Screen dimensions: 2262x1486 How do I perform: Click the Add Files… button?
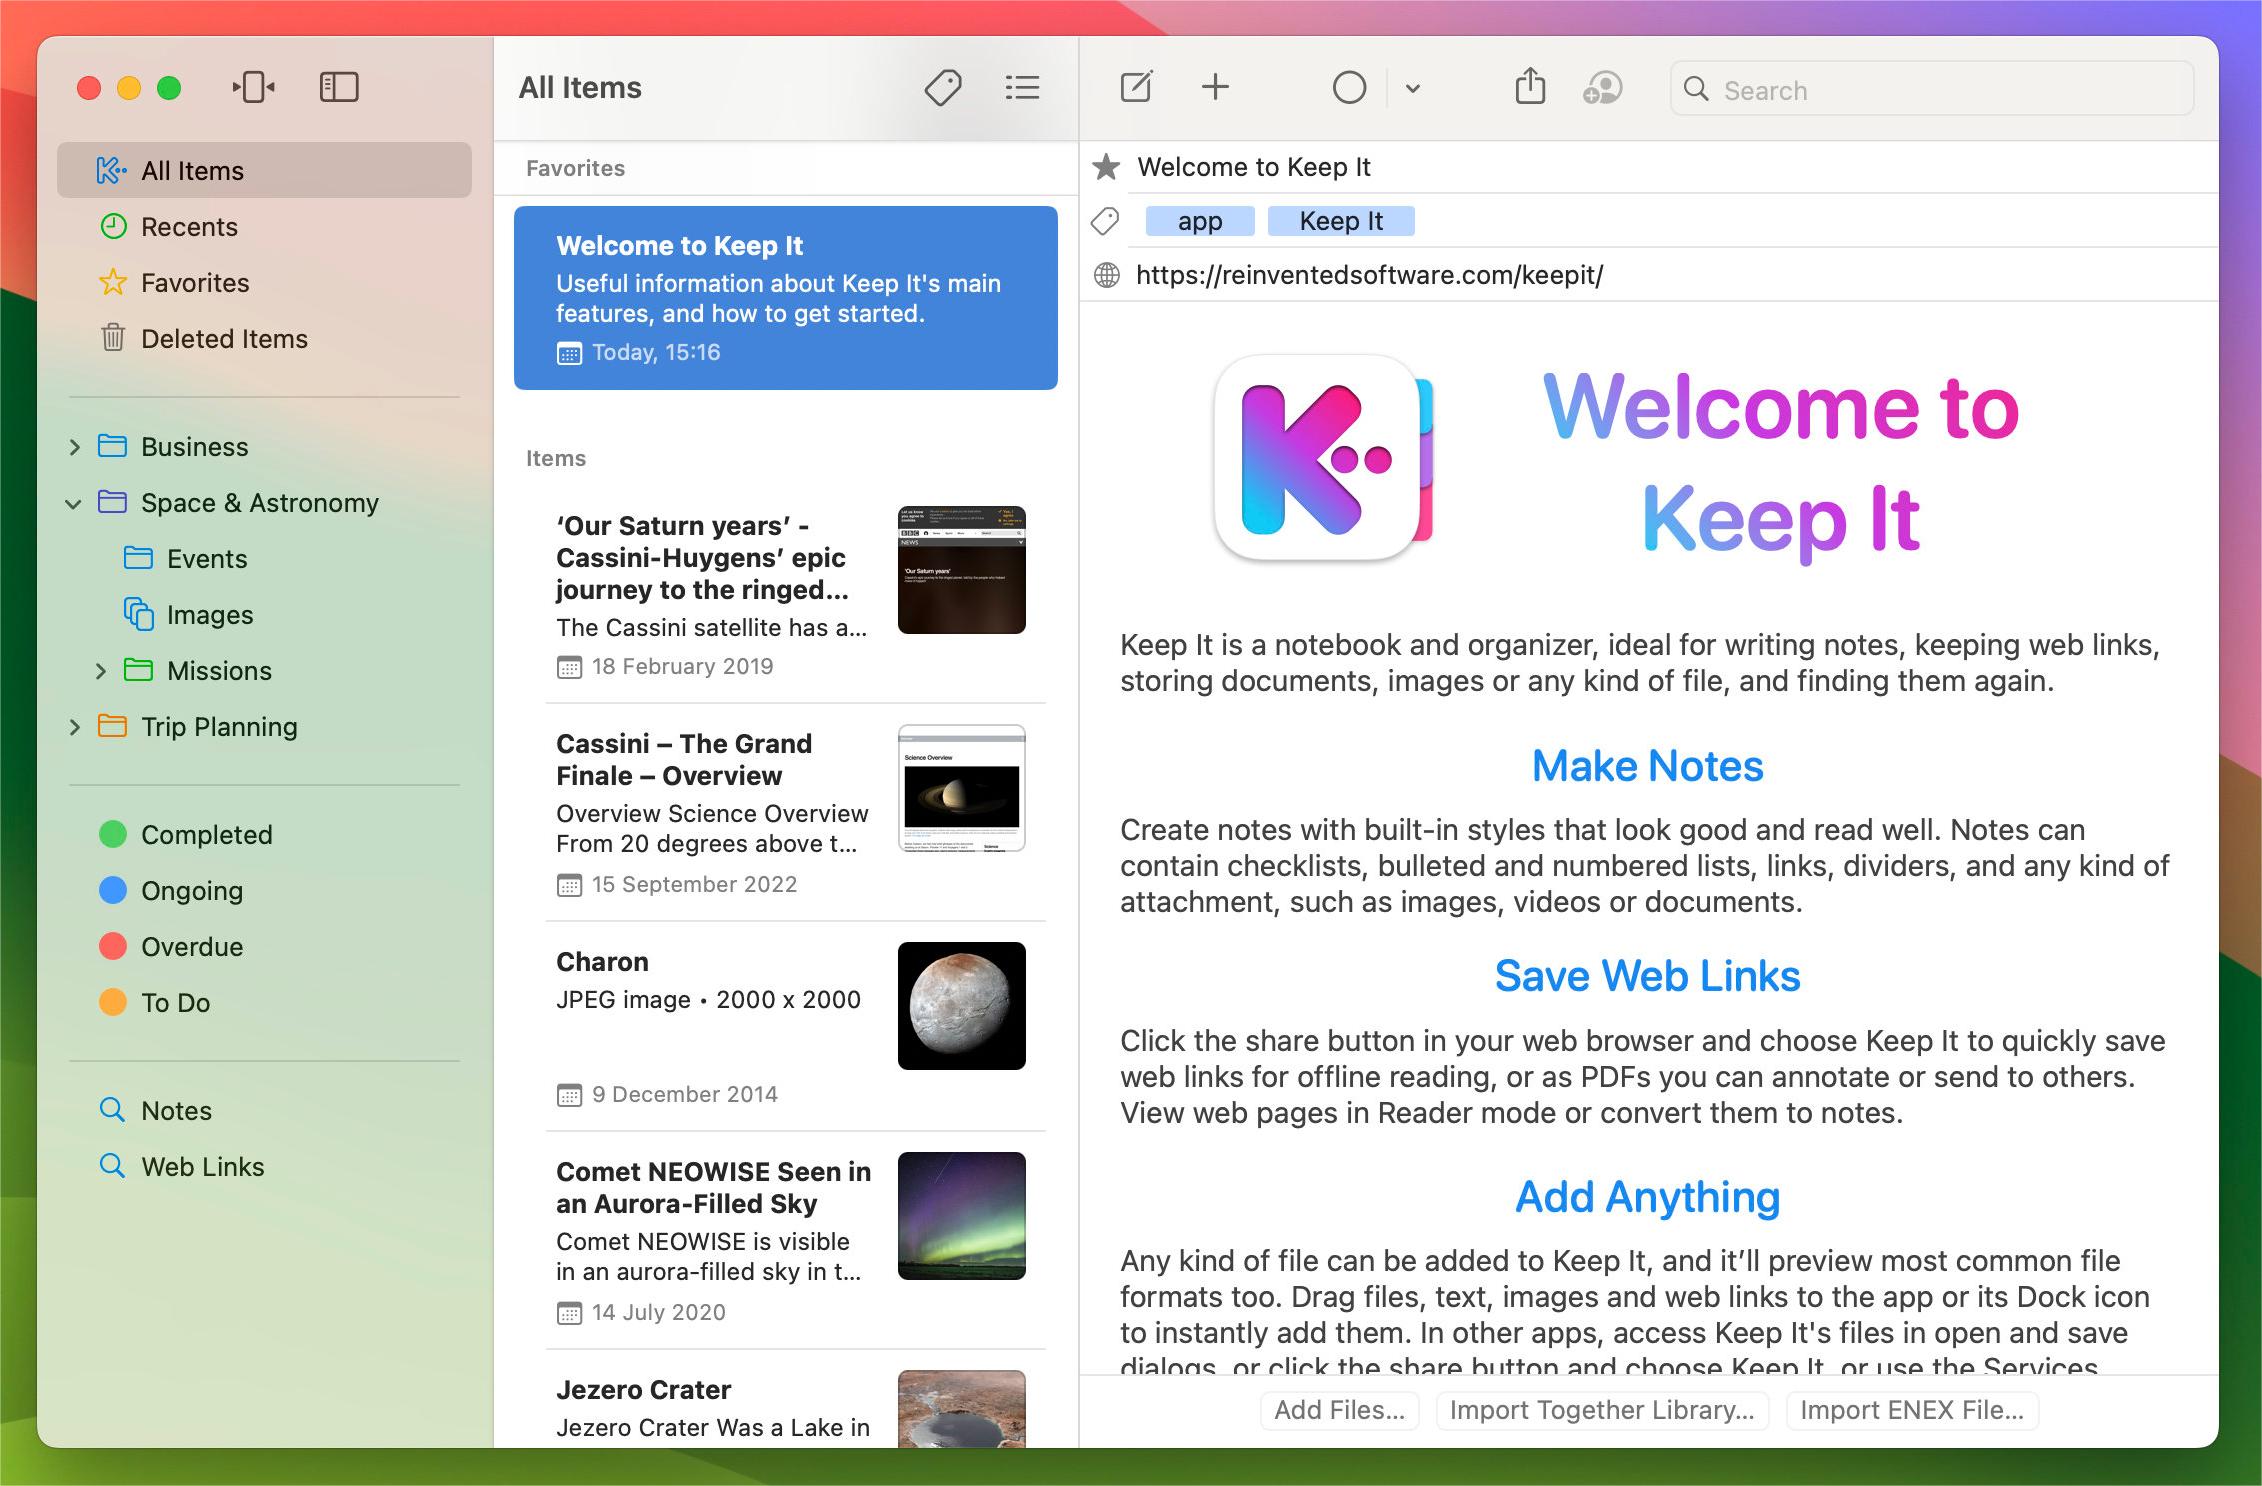[1339, 1410]
